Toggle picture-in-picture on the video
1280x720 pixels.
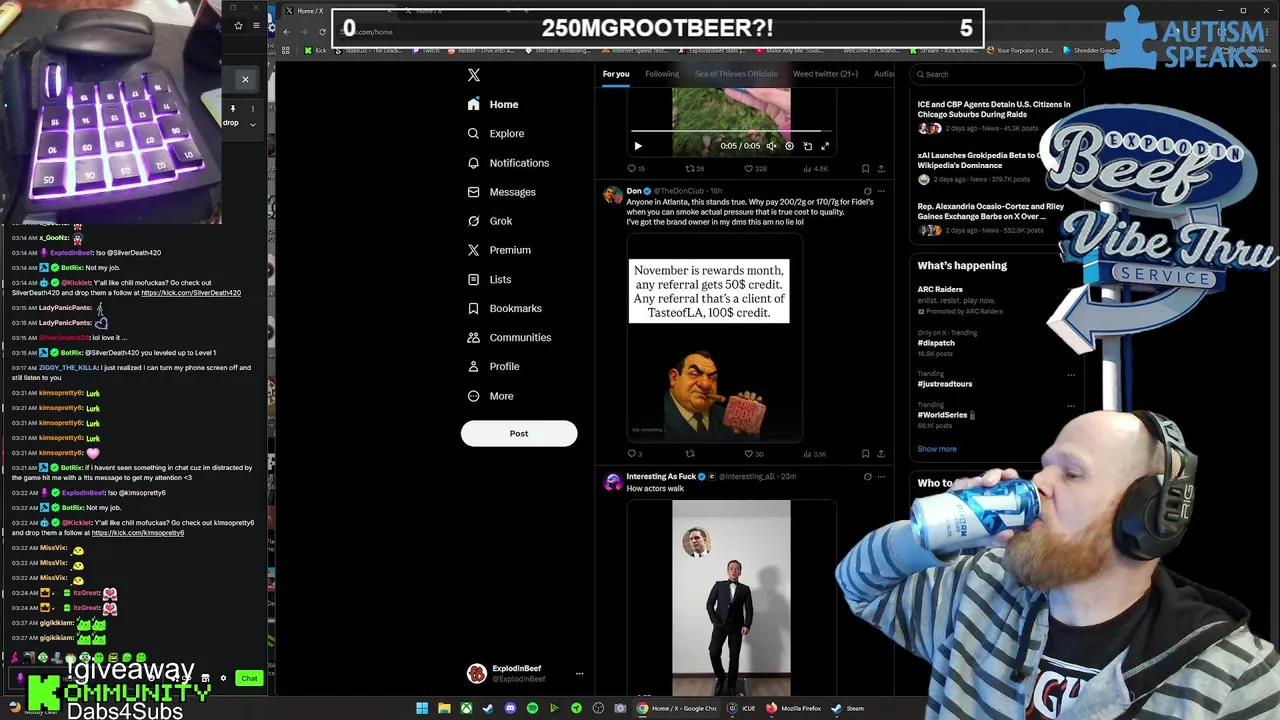[808, 146]
